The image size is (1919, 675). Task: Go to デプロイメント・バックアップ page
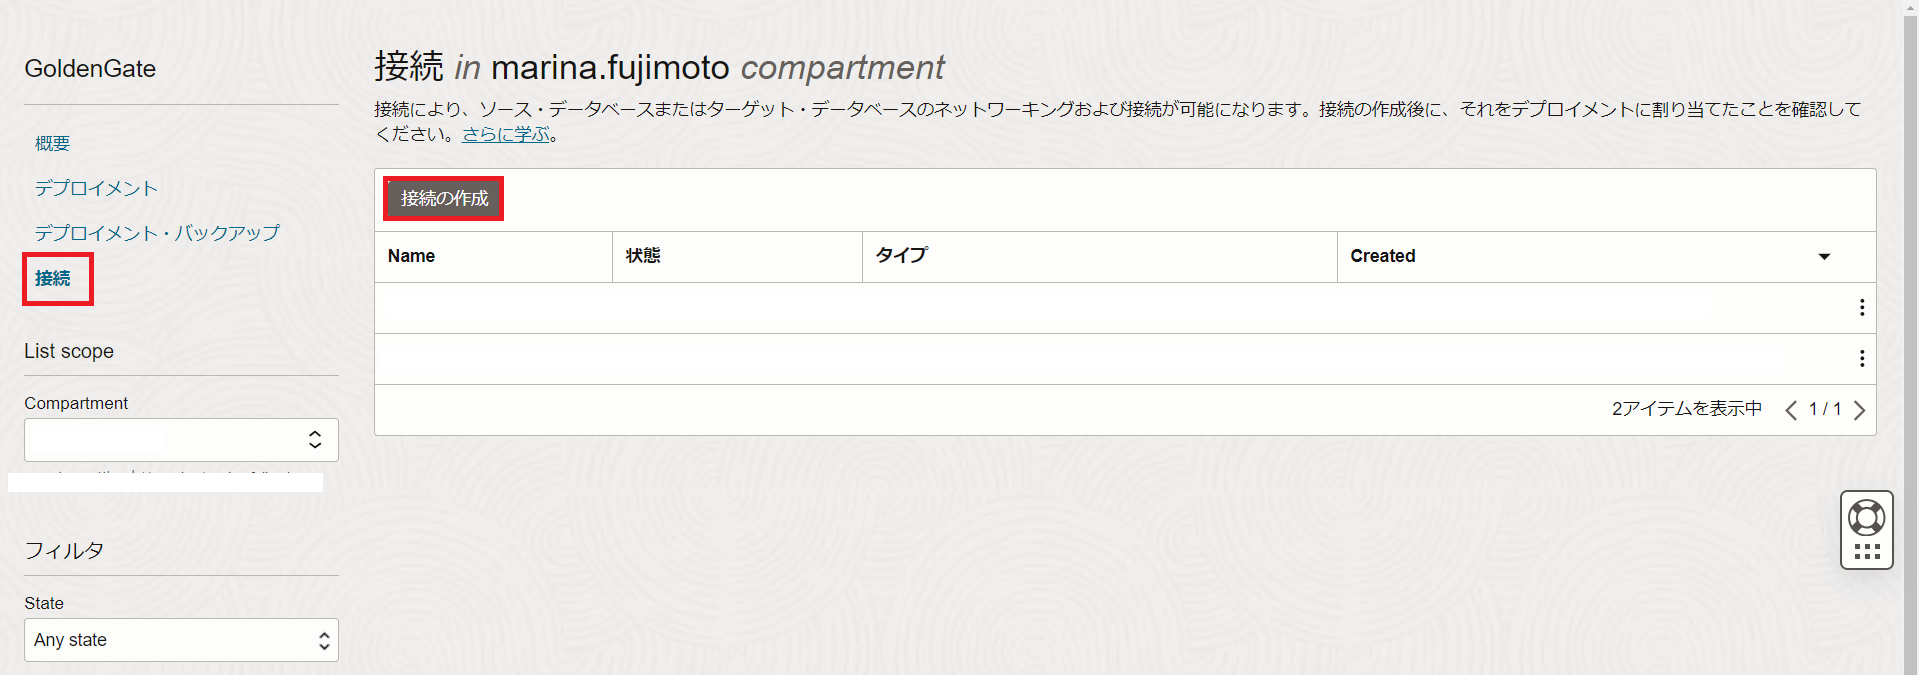pyautogui.click(x=157, y=233)
